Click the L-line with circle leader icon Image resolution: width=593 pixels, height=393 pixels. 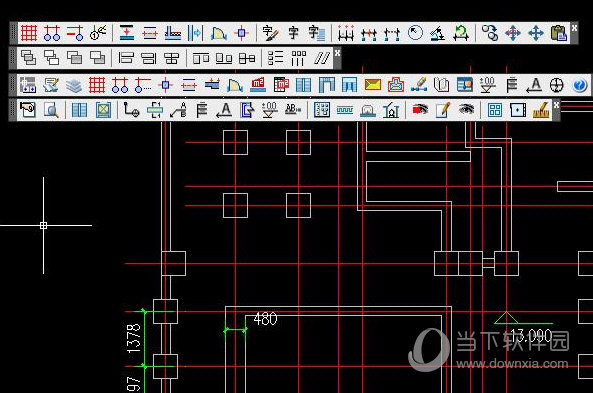point(132,110)
